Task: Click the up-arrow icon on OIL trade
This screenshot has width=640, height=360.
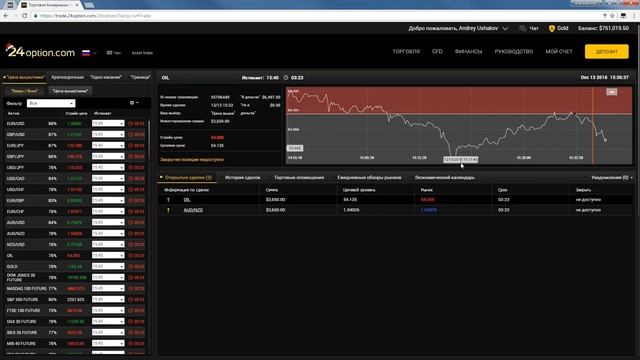Action: [x=168, y=200]
